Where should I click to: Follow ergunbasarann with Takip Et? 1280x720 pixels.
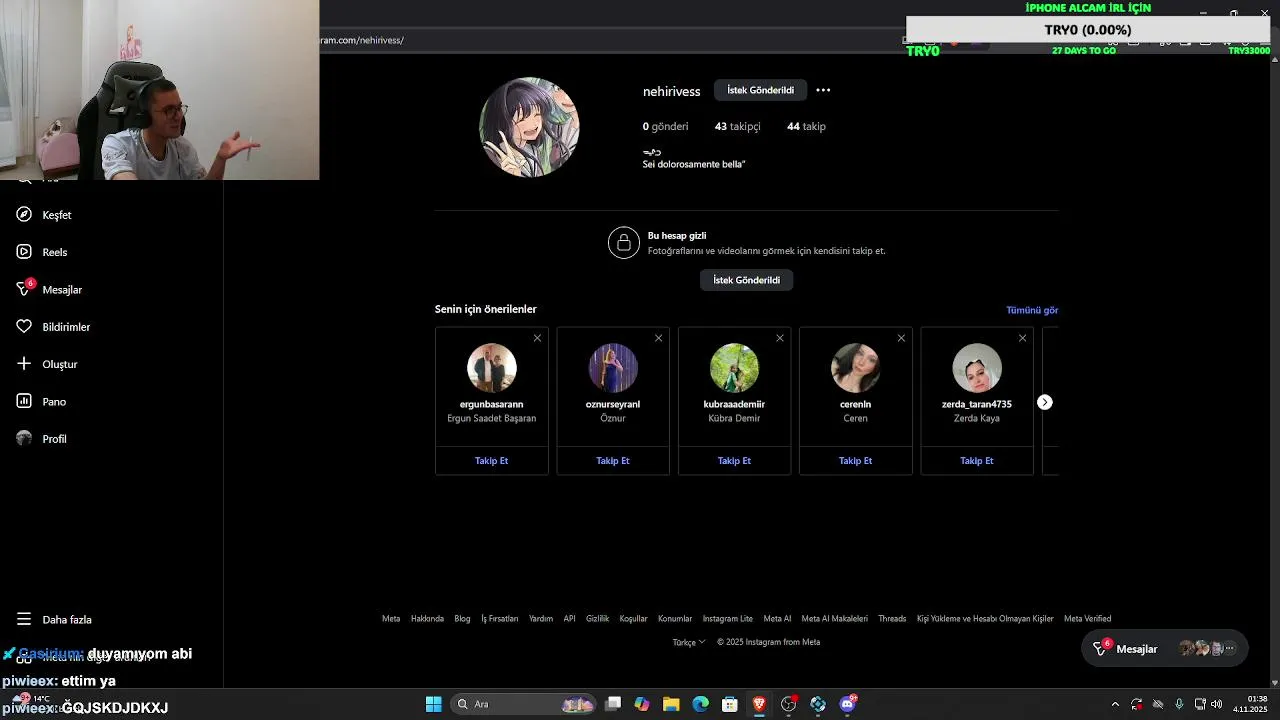point(491,461)
